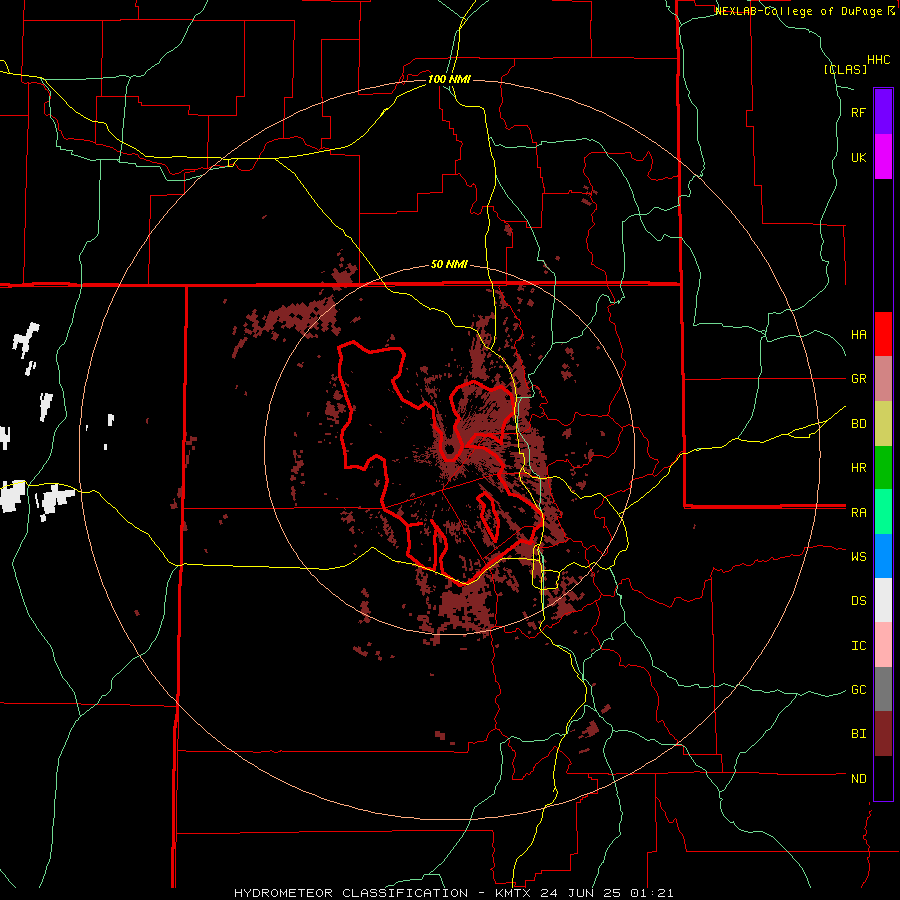Click the BD yellow legend swatch

click(883, 423)
